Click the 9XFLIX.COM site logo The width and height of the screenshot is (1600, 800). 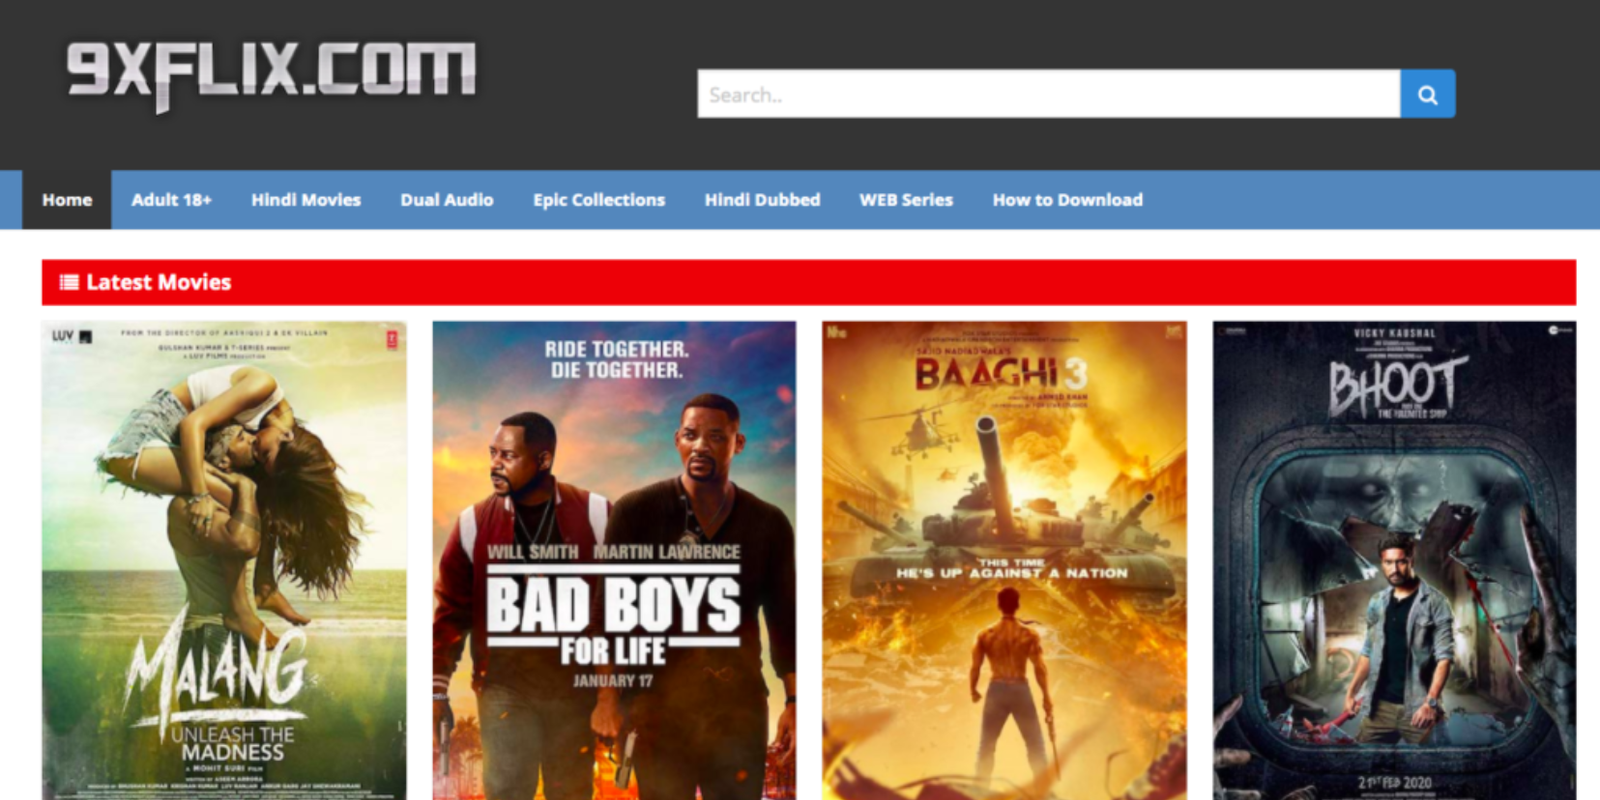tap(270, 76)
